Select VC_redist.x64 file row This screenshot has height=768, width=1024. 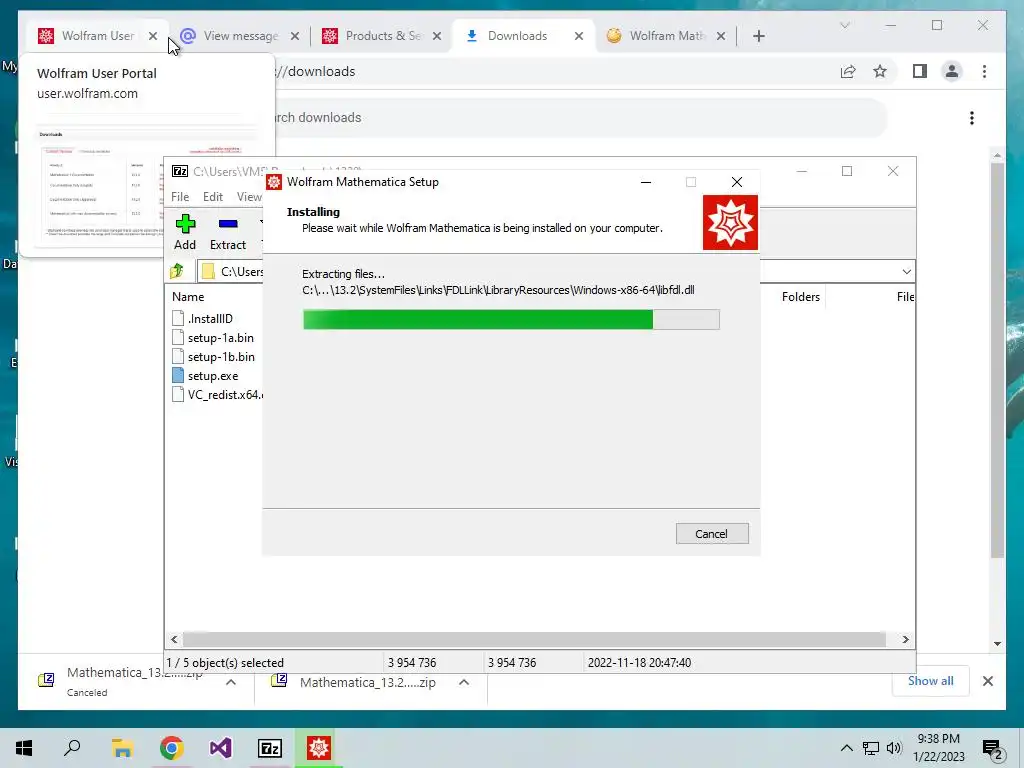click(x=217, y=394)
